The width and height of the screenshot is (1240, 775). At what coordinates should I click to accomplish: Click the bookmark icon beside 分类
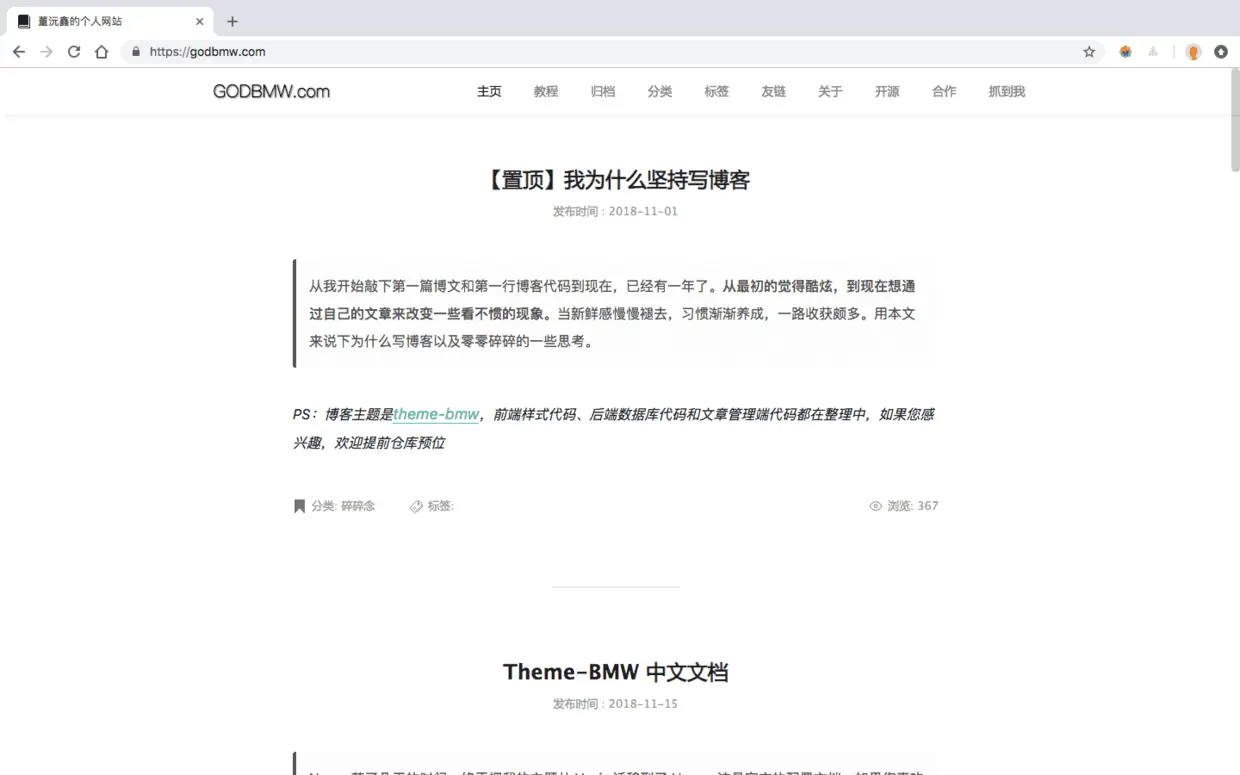click(x=299, y=506)
